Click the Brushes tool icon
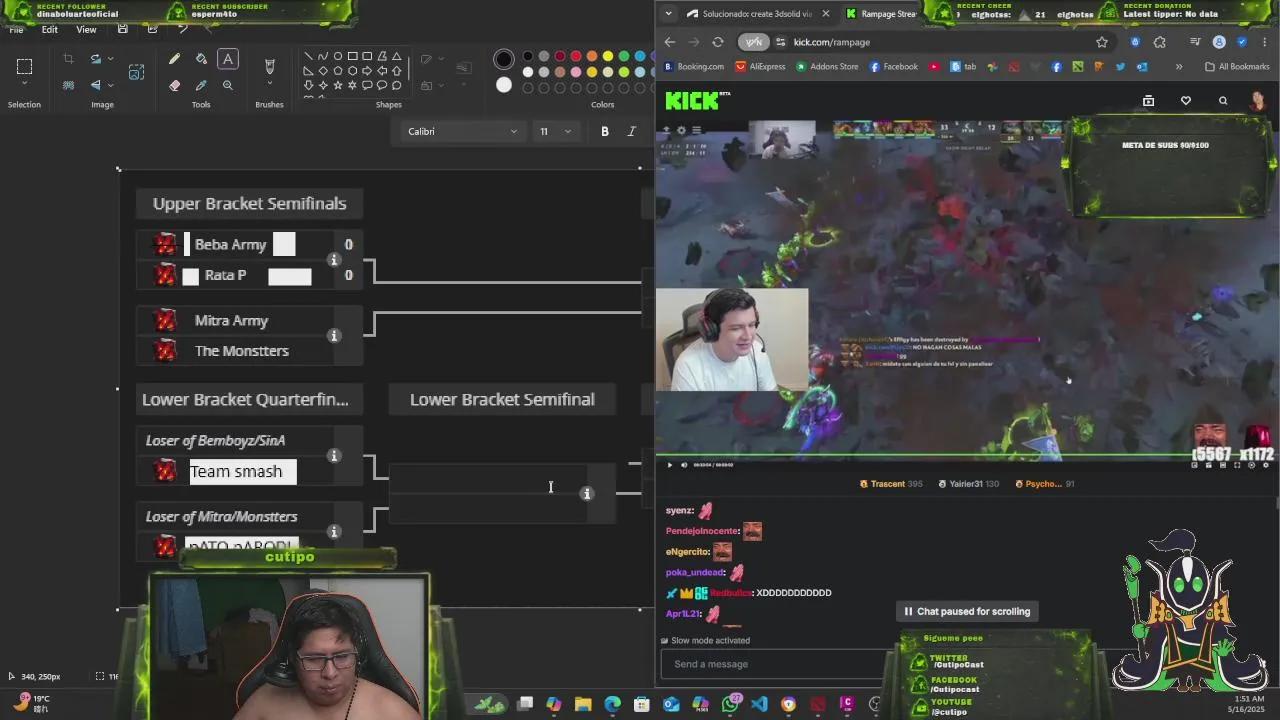The image size is (1280, 720). (269, 66)
